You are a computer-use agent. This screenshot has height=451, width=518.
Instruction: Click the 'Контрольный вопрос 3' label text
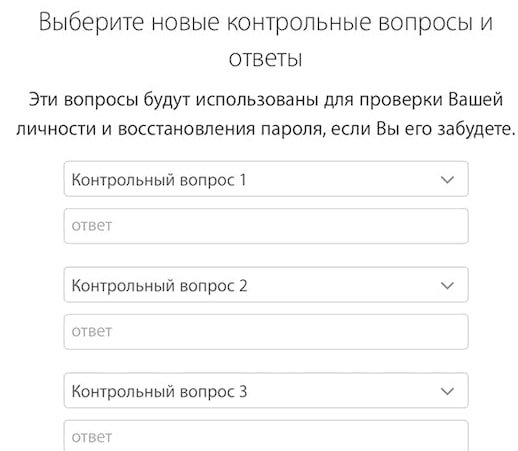[159, 392]
